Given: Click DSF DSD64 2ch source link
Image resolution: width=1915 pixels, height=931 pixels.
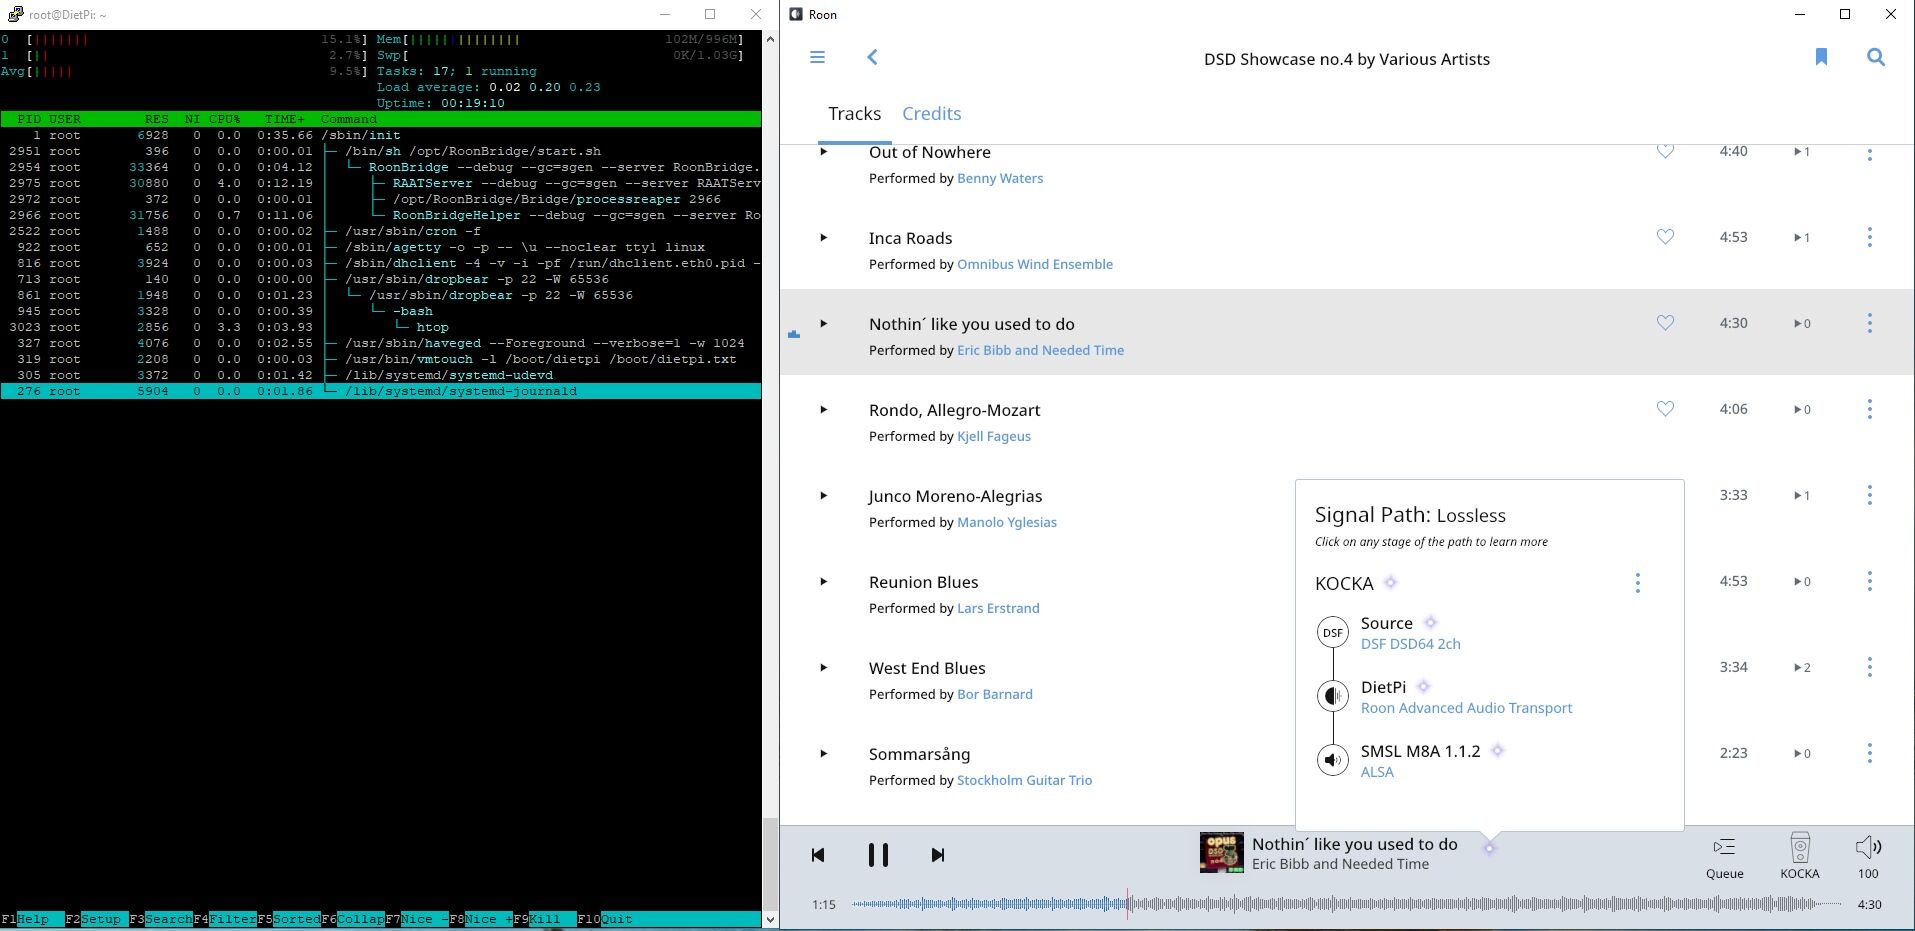Looking at the screenshot, I should point(1410,645).
